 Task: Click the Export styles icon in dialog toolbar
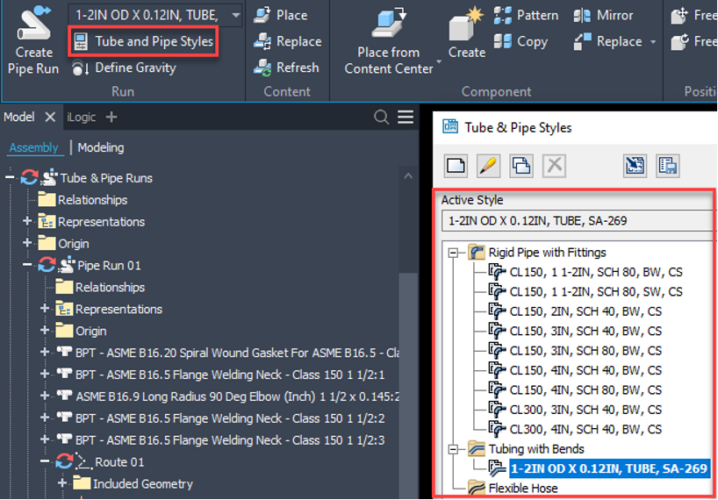[667, 166]
